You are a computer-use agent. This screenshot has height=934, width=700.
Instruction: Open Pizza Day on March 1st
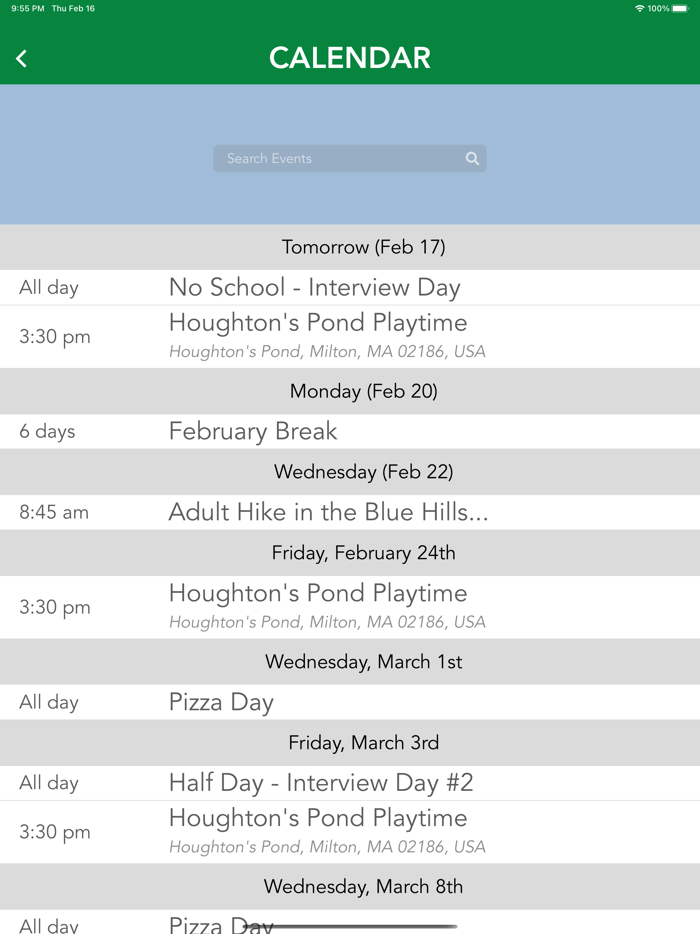tap(221, 702)
